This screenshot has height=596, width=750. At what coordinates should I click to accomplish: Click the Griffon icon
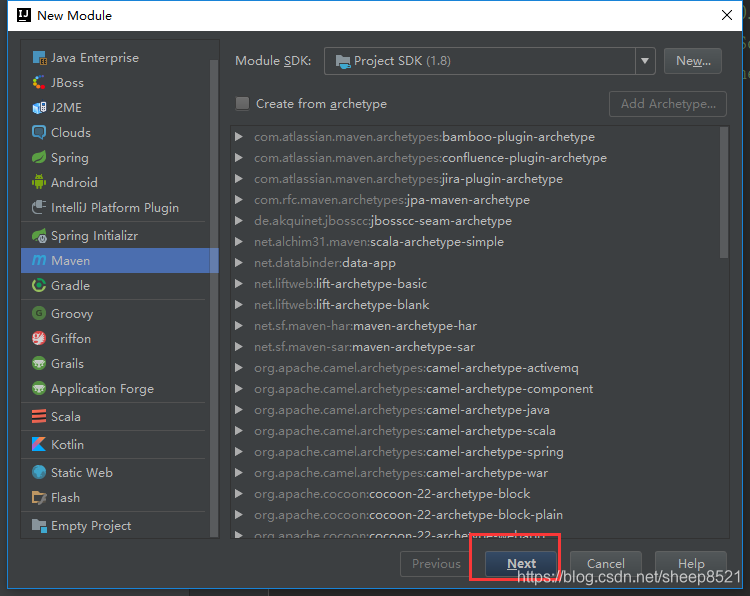(39, 338)
